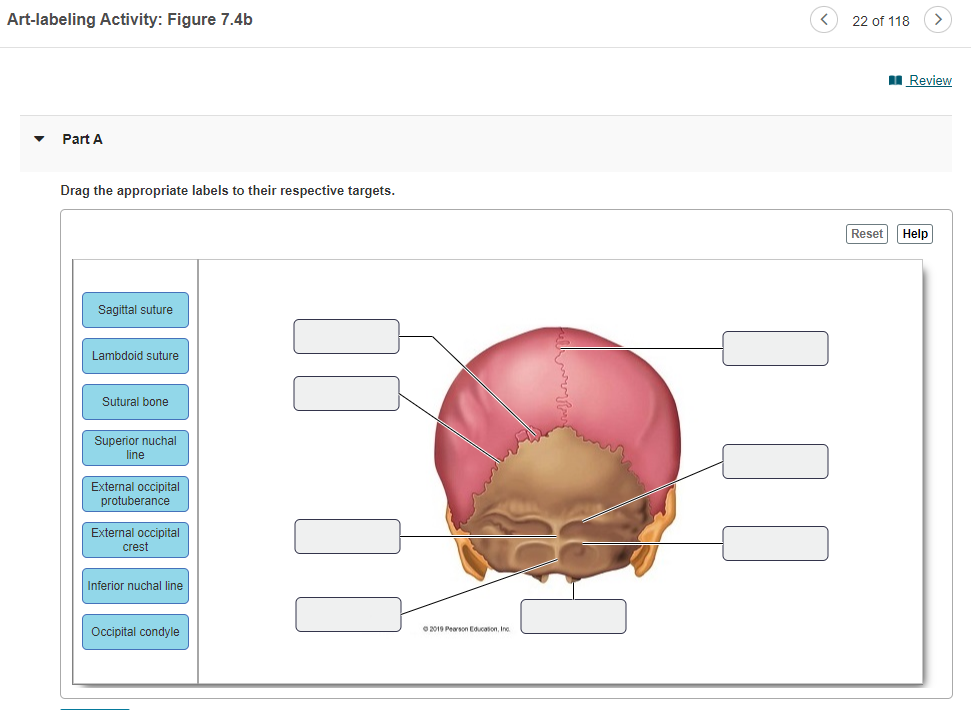Advance to the next activity item

pyautogui.click(x=937, y=19)
